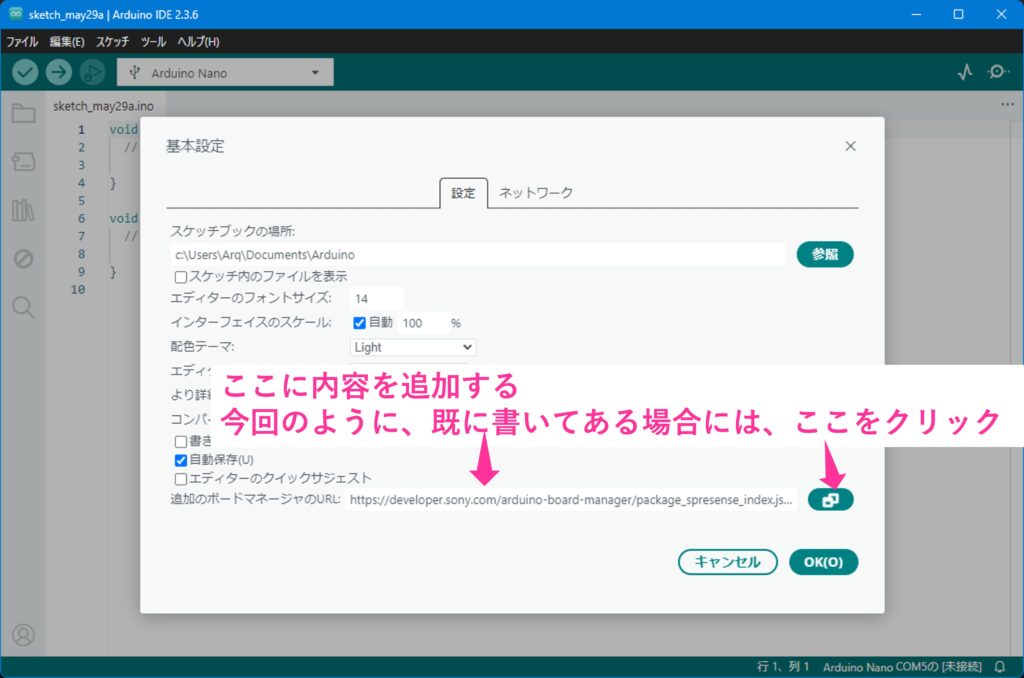Select the sketch_may29a.ino editor tab
The image size is (1024, 678).
(103, 106)
